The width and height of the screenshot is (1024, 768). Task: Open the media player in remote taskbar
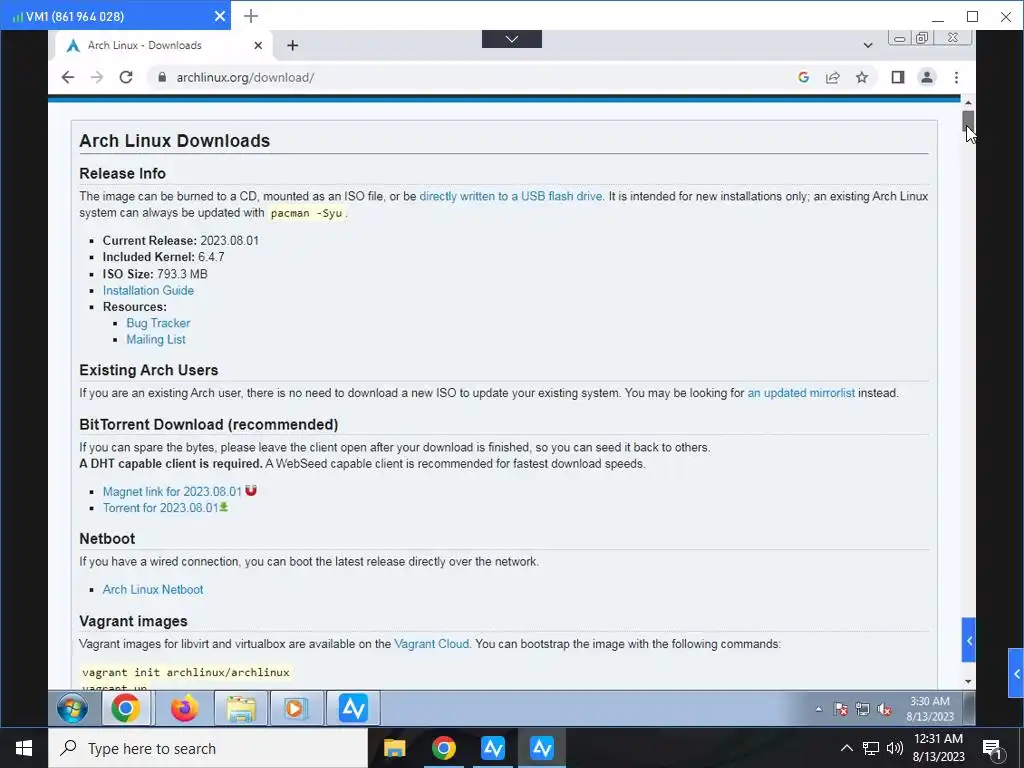(x=295, y=708)
